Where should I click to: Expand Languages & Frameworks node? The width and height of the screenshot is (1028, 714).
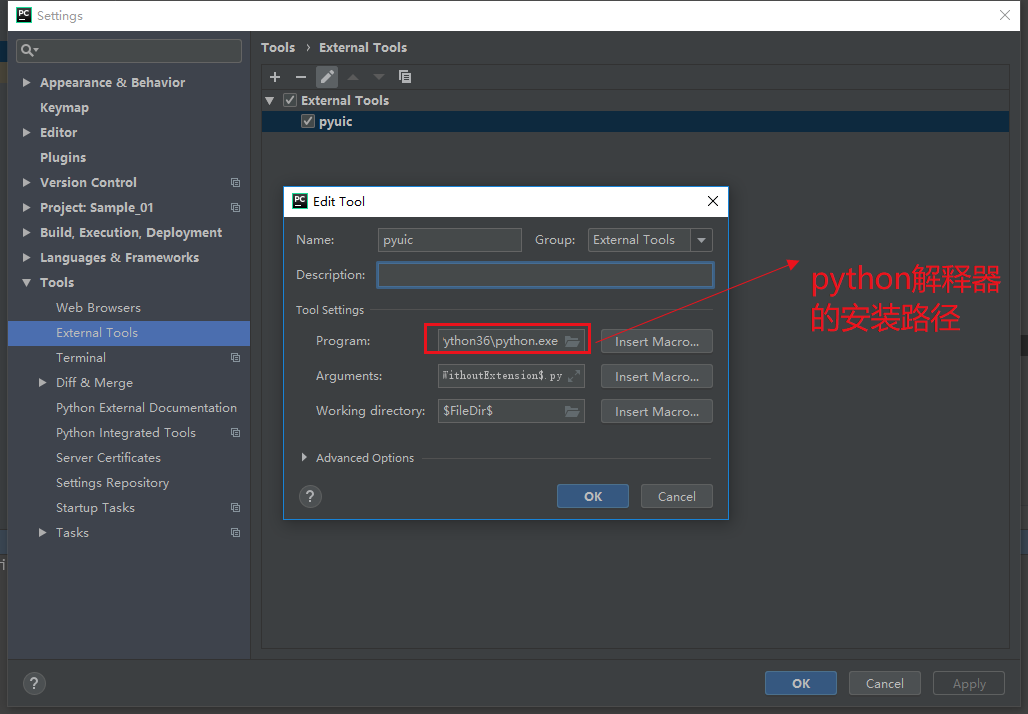click(26, 257)
